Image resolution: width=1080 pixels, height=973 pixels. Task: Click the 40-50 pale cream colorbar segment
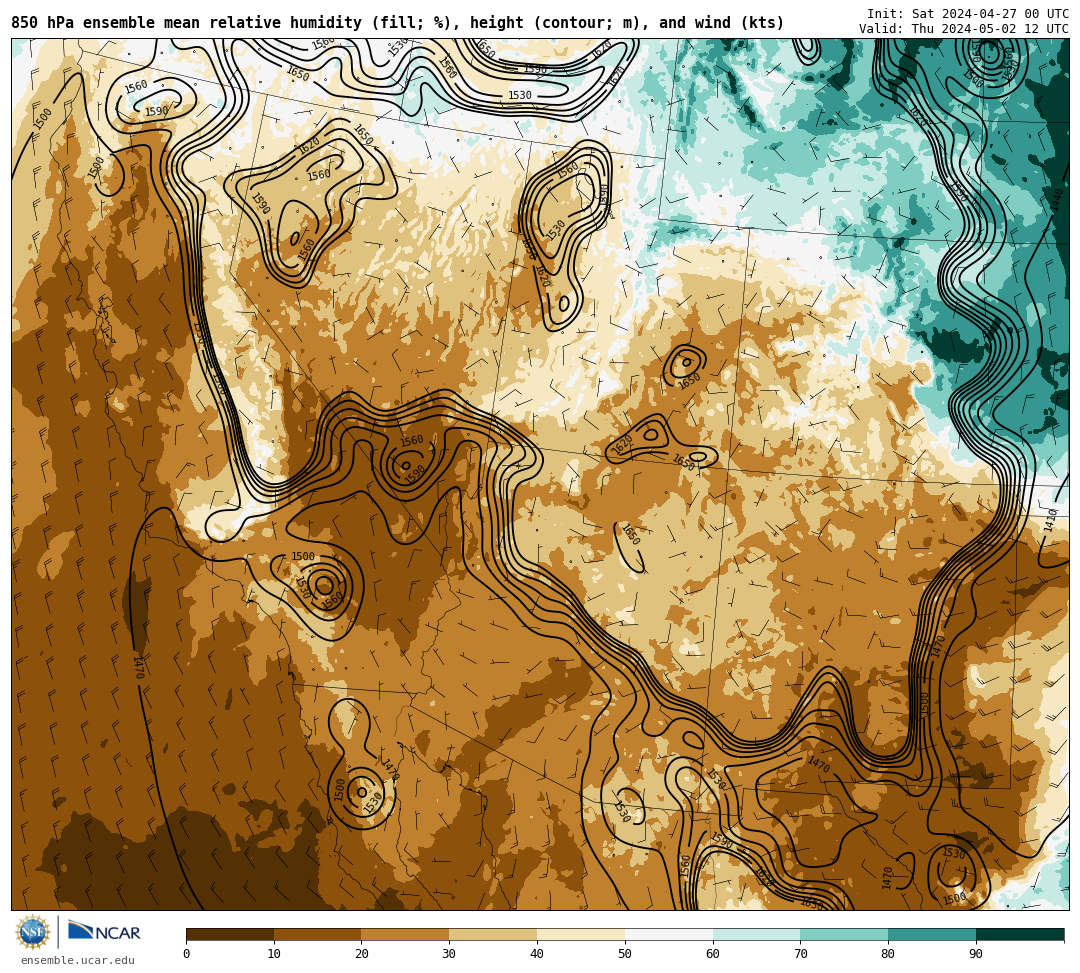tap(581, 934)
